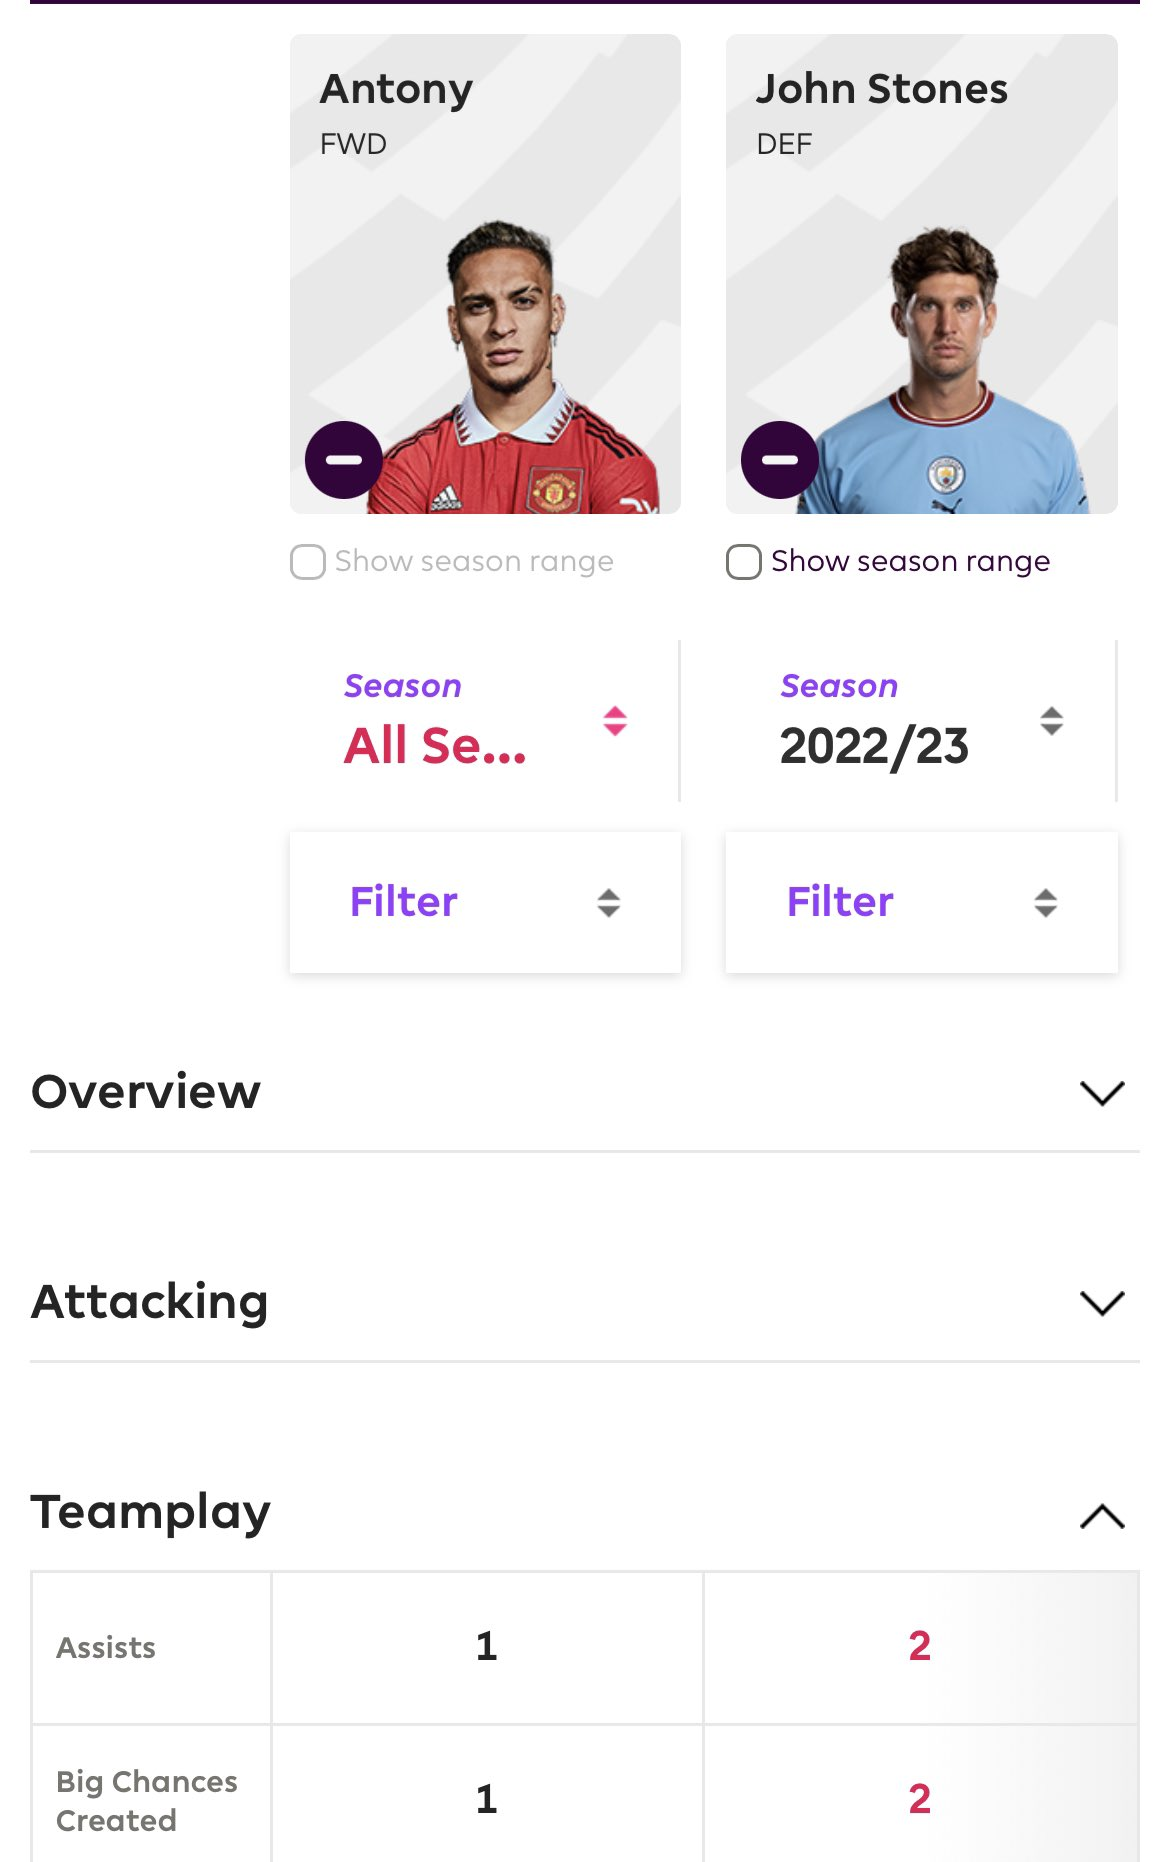Expand the Overview section chevron
This screenshot has height=1862, width=1170.
point(1102,1093)
